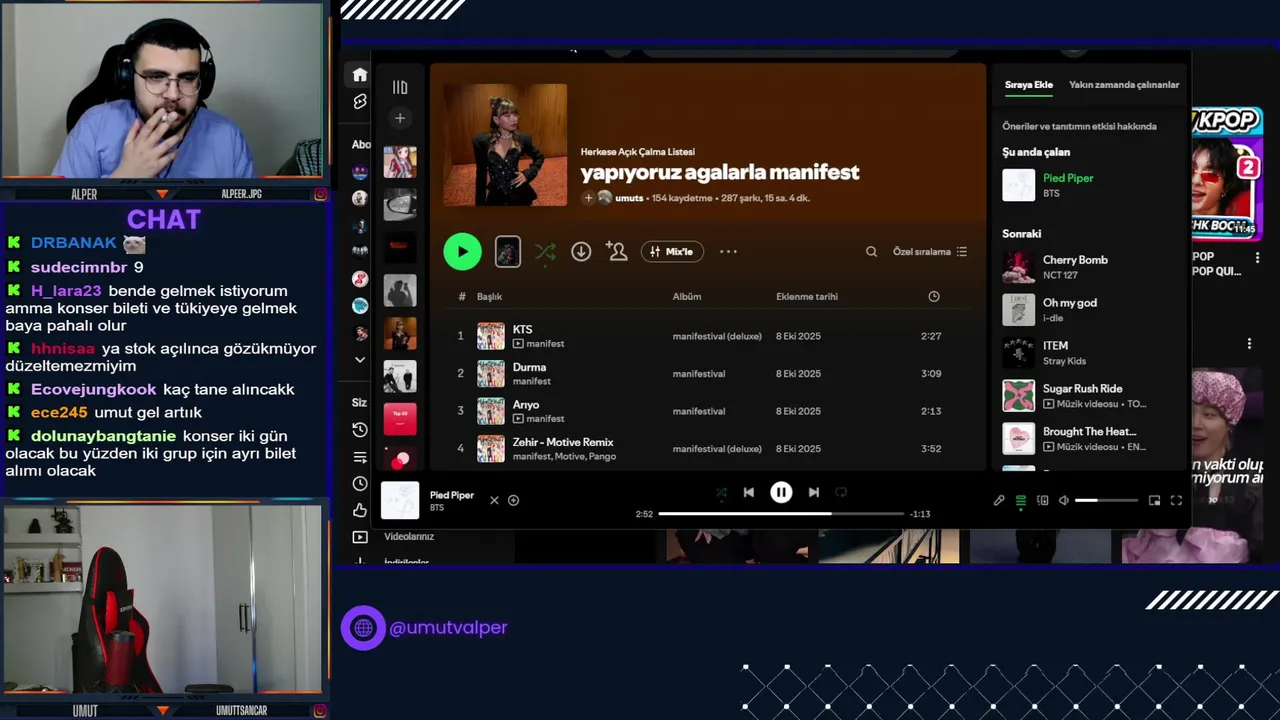
Task: Dismiss Pied Piper with the X icon
Action: pyautogui.click(x=494, y=500)
